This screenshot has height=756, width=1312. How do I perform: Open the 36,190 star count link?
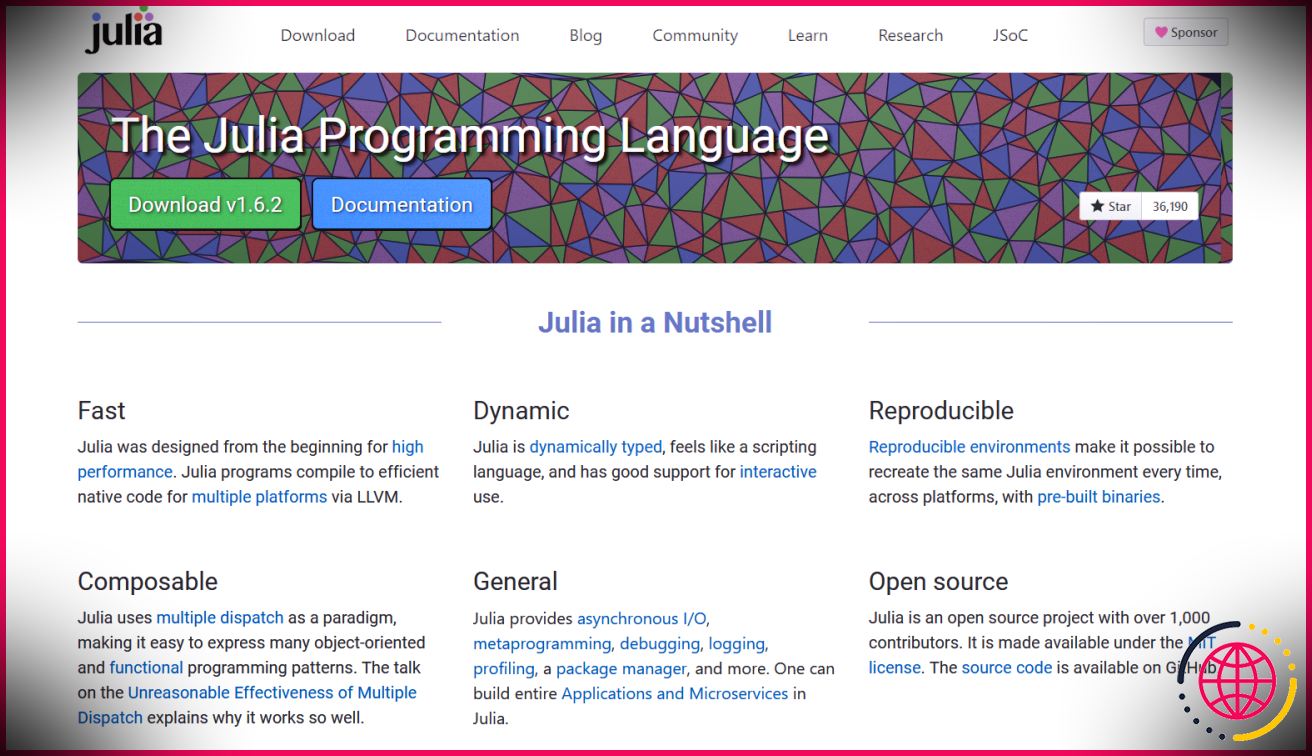(x=1169, y=206)
